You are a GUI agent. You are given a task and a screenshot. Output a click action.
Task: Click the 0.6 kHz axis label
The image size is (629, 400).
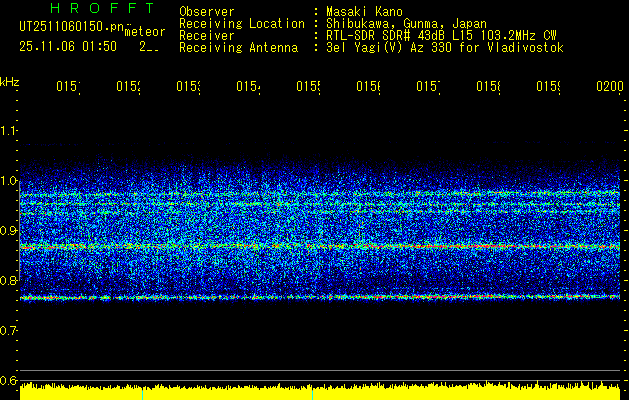click(9, 381)
